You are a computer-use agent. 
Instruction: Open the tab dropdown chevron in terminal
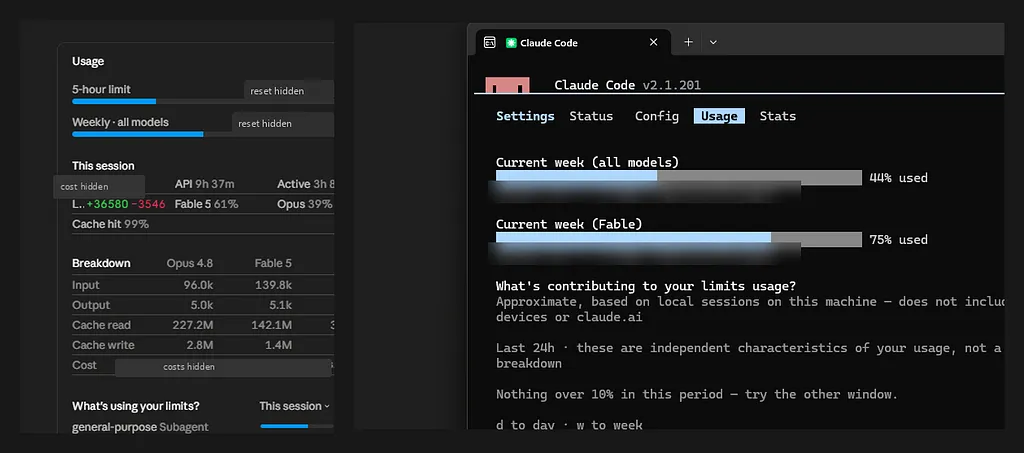(x=713, y=42)
